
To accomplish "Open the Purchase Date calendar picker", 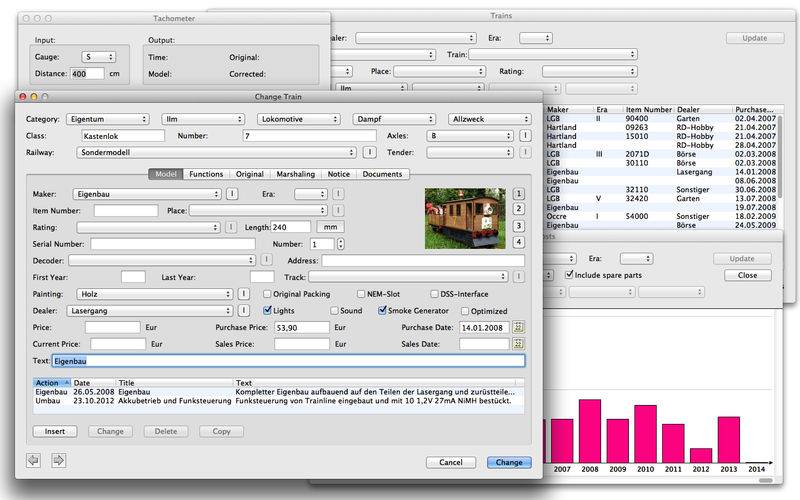I will 518,327.
